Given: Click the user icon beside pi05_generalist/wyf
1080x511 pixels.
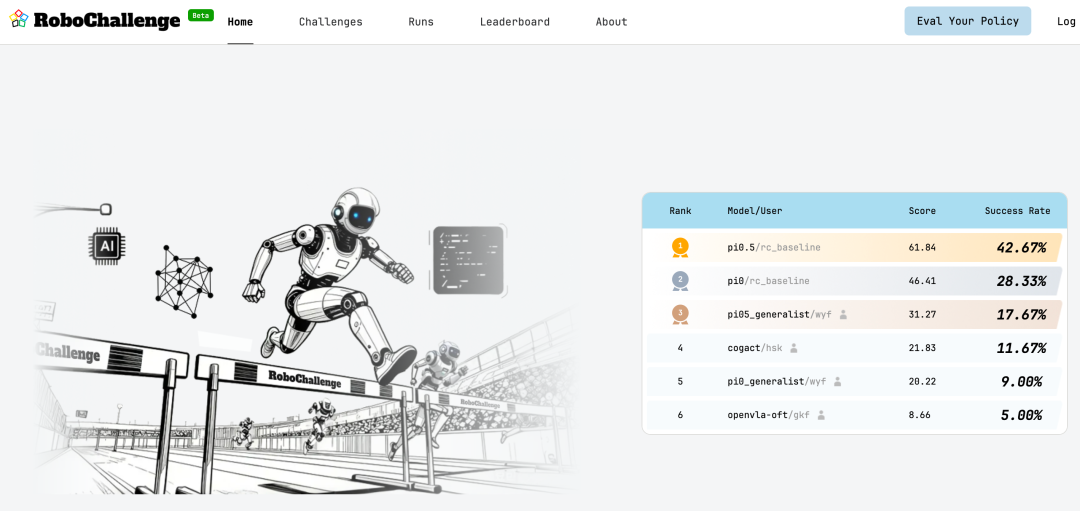Looking at the screenshot, I should 843,314.
